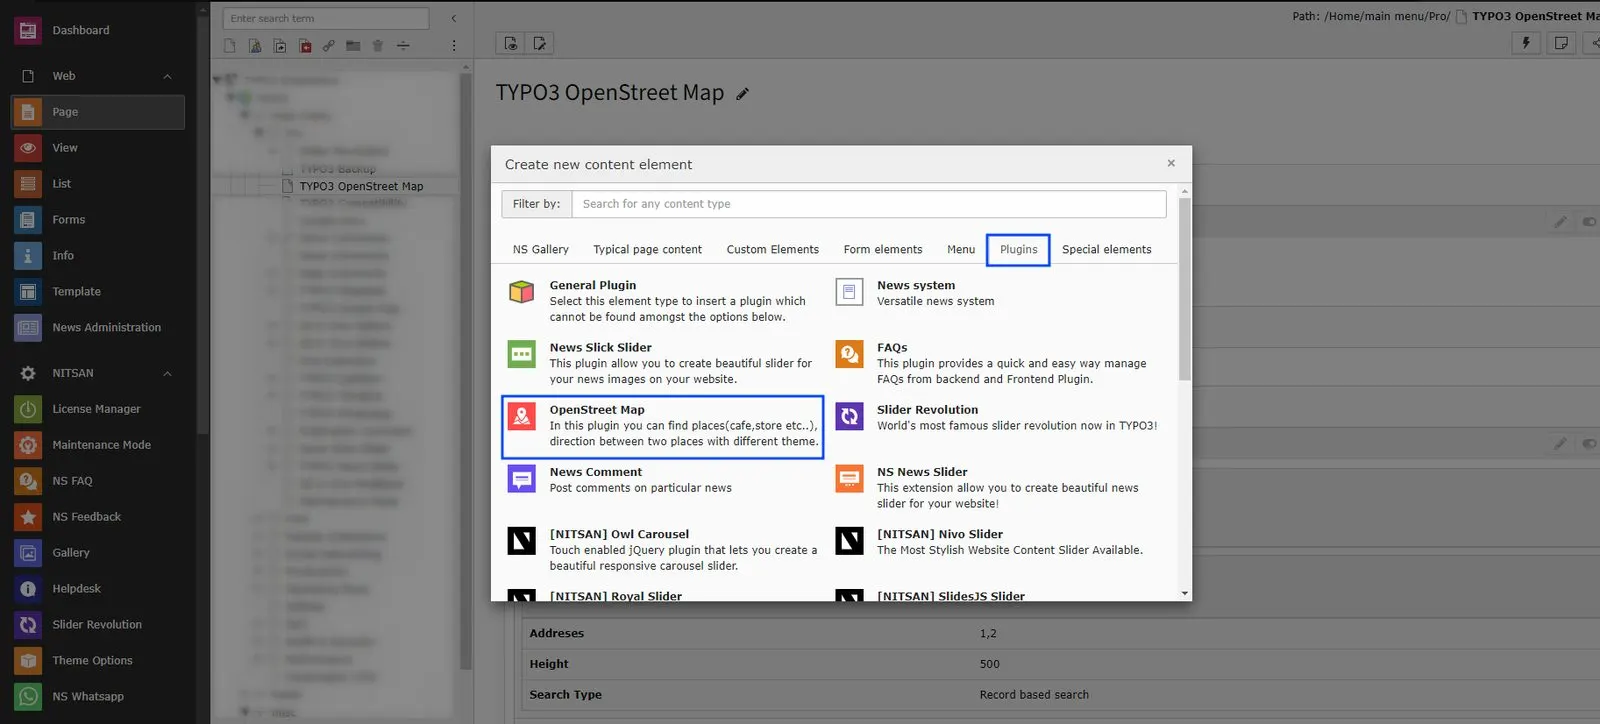Select the link page icon in tree toolbar
Viewport: 1600px width, 724px height.
click(x=328, y=46)
